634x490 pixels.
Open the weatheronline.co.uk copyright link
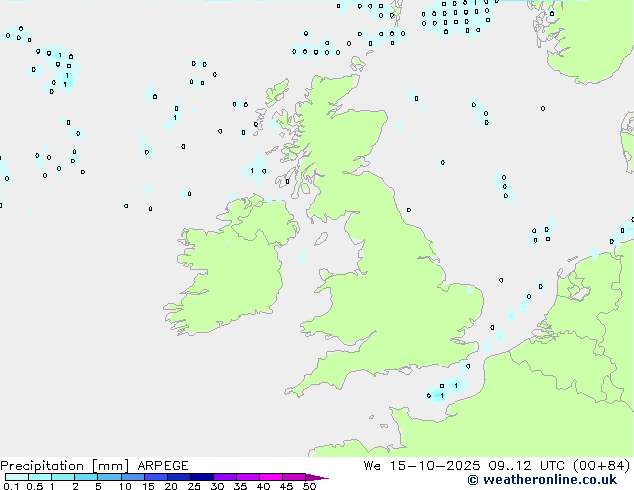(548, 481)
